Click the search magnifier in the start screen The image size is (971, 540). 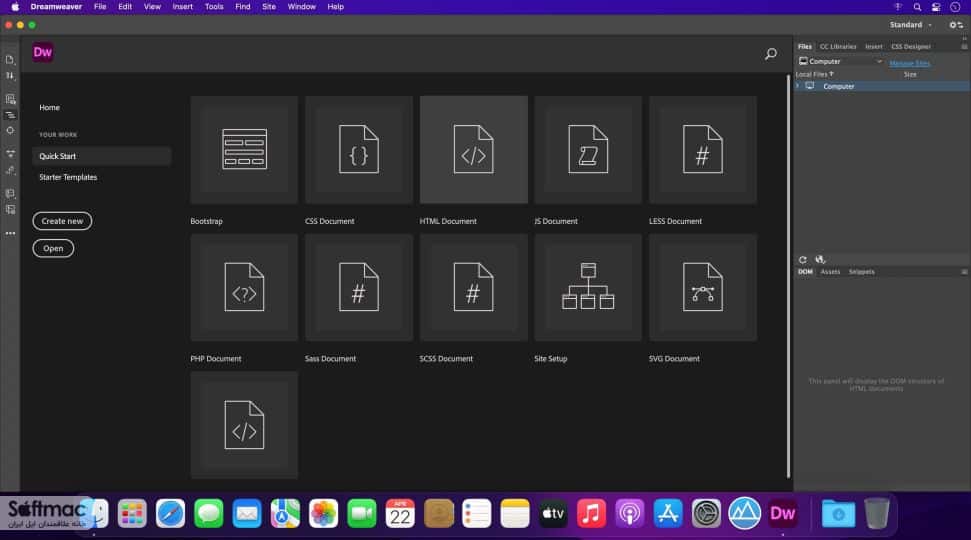coord(771,54)
